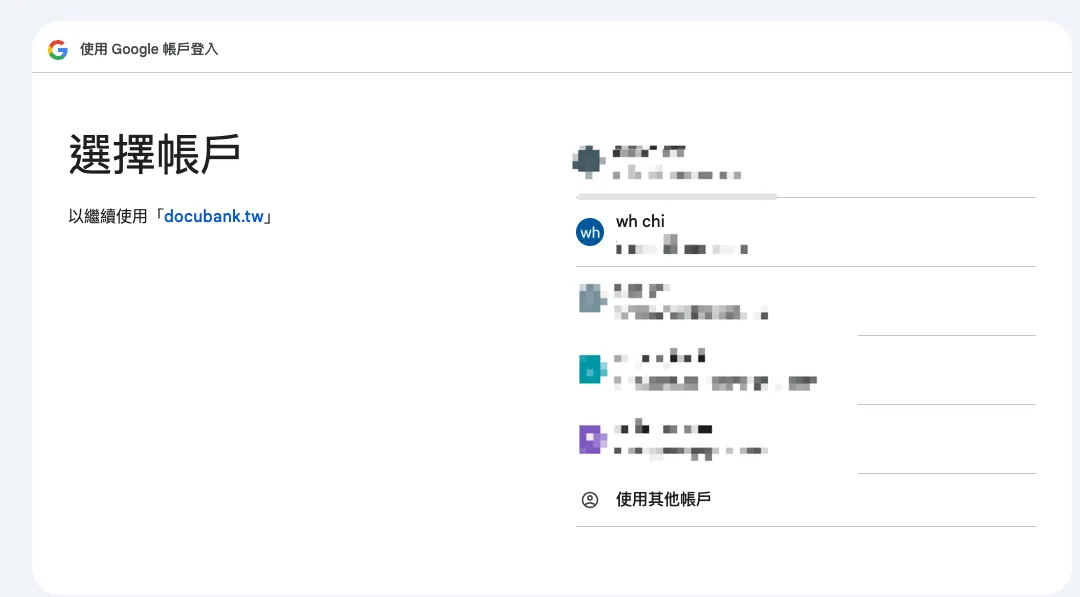Click the progress bar under the first account
This screenshot has height=597, width=1080.
pyautogui.click(x=675, y=195)
